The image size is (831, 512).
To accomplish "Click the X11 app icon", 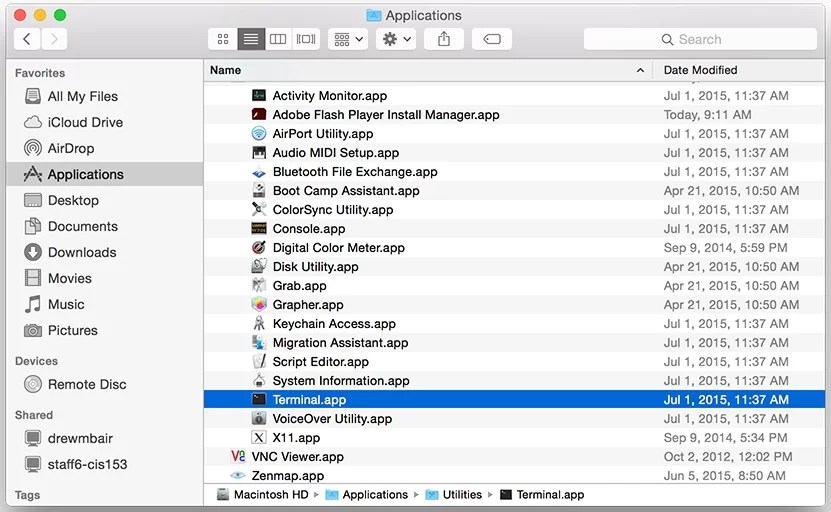I will (259, 438).
